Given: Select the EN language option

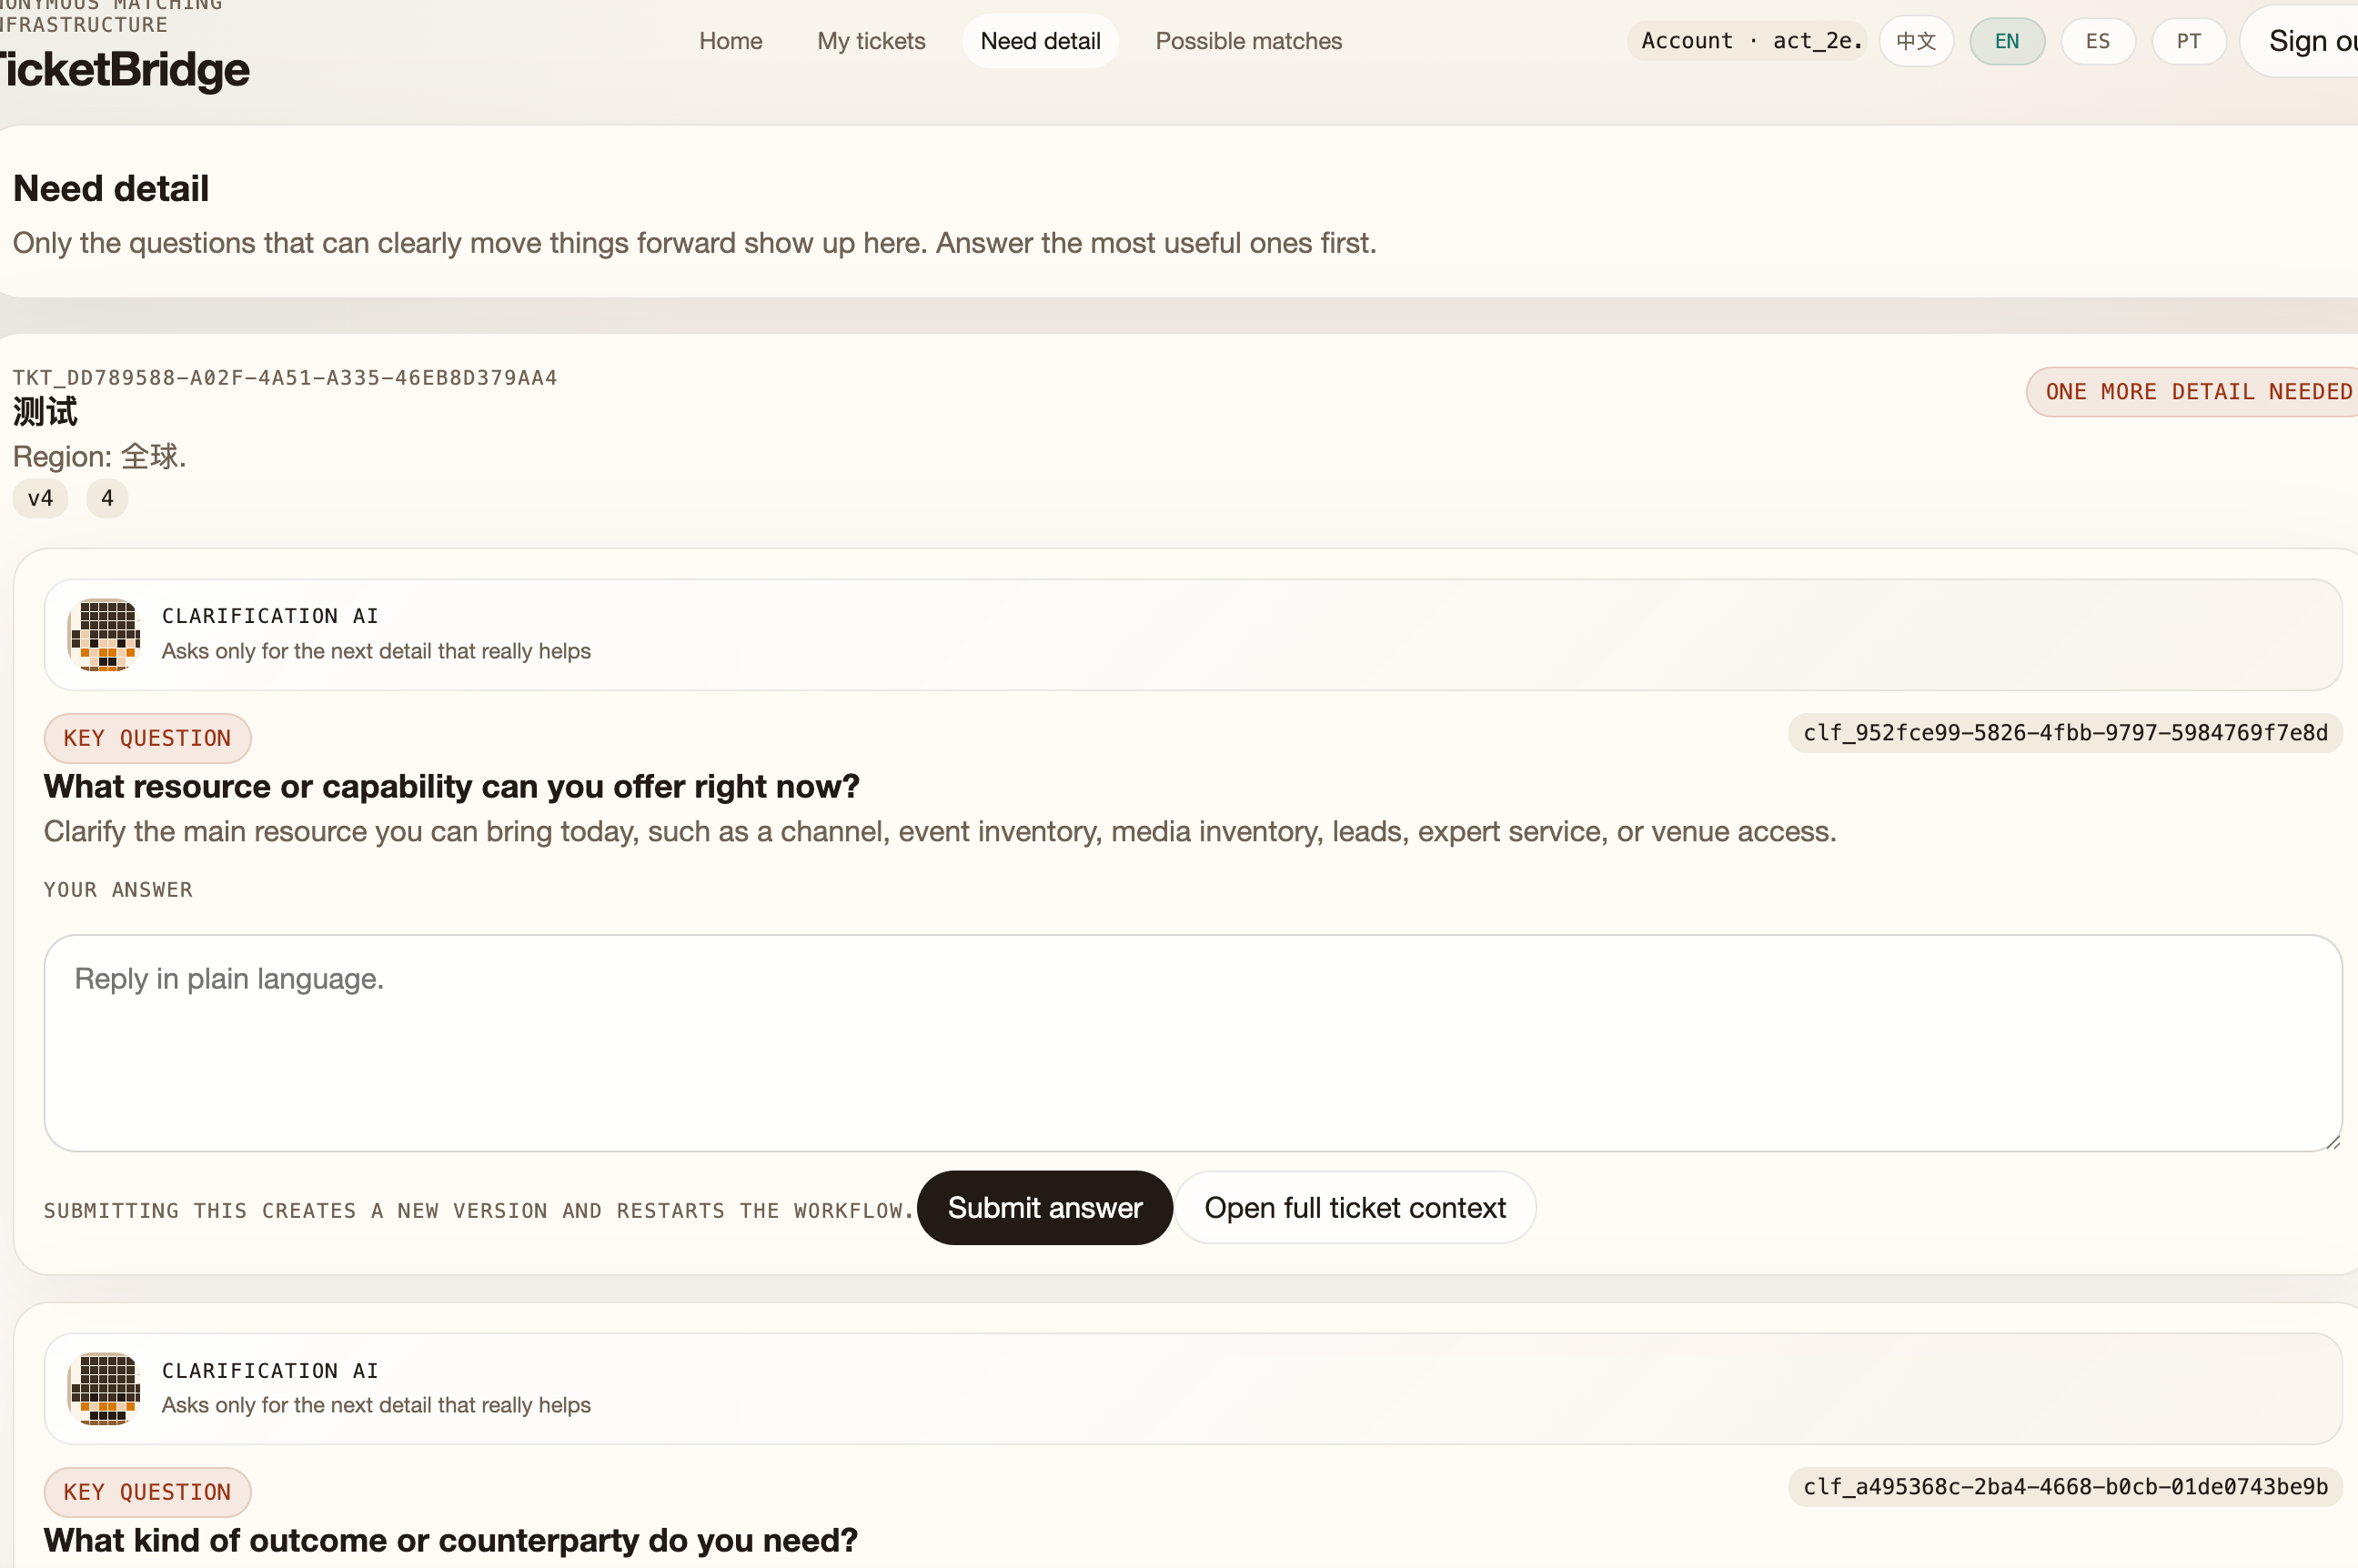Looking at the screenshot, I should point(2006,42).
